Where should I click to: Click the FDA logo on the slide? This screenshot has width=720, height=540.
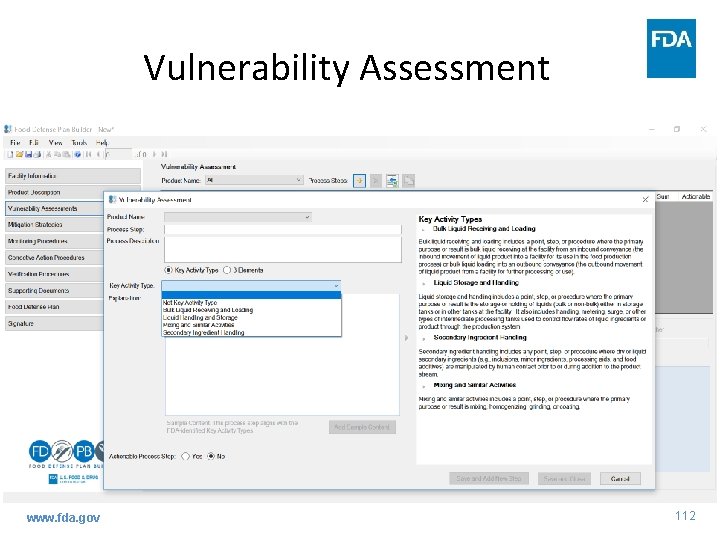tap(671, 48)
